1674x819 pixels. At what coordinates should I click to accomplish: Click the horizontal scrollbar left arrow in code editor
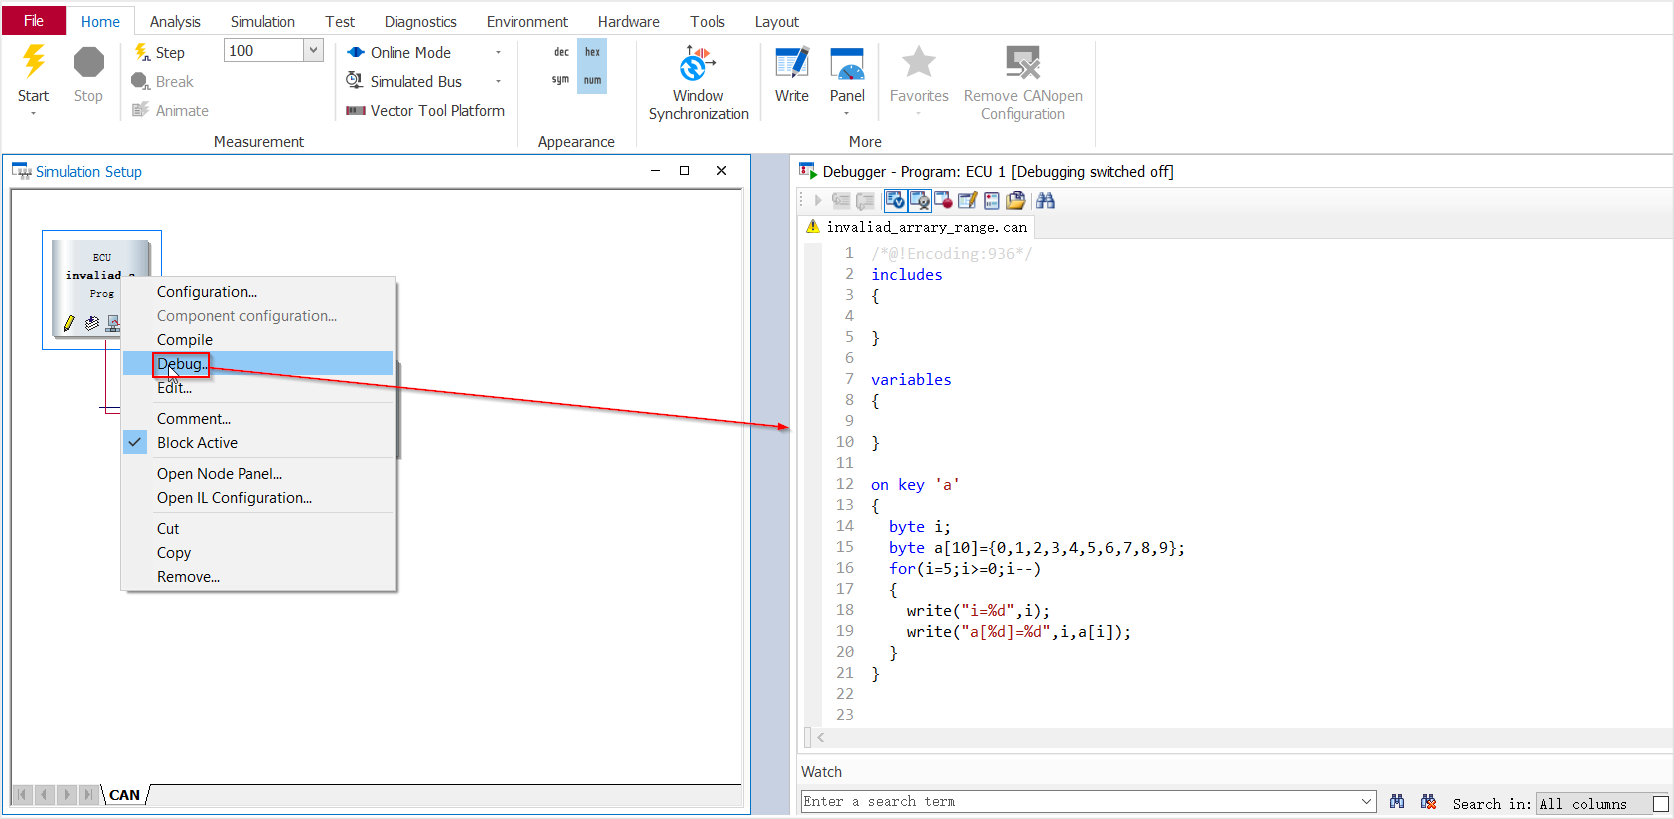click(821, 738)
